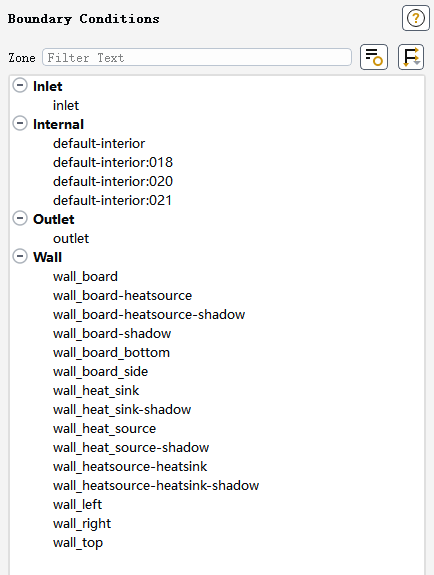Click the toggle tree view icon

(411, 57)
